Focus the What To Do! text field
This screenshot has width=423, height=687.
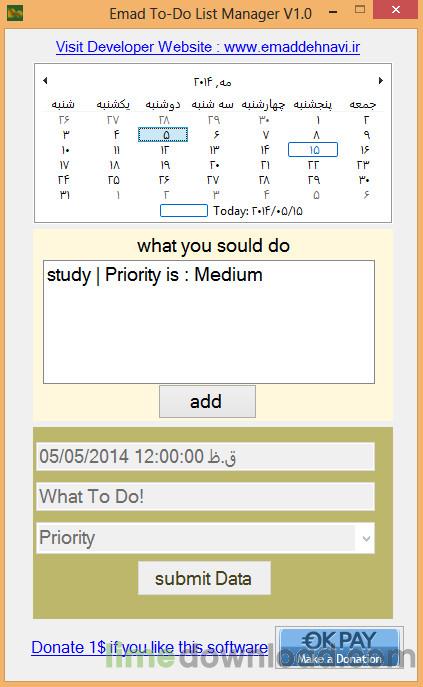205,496
